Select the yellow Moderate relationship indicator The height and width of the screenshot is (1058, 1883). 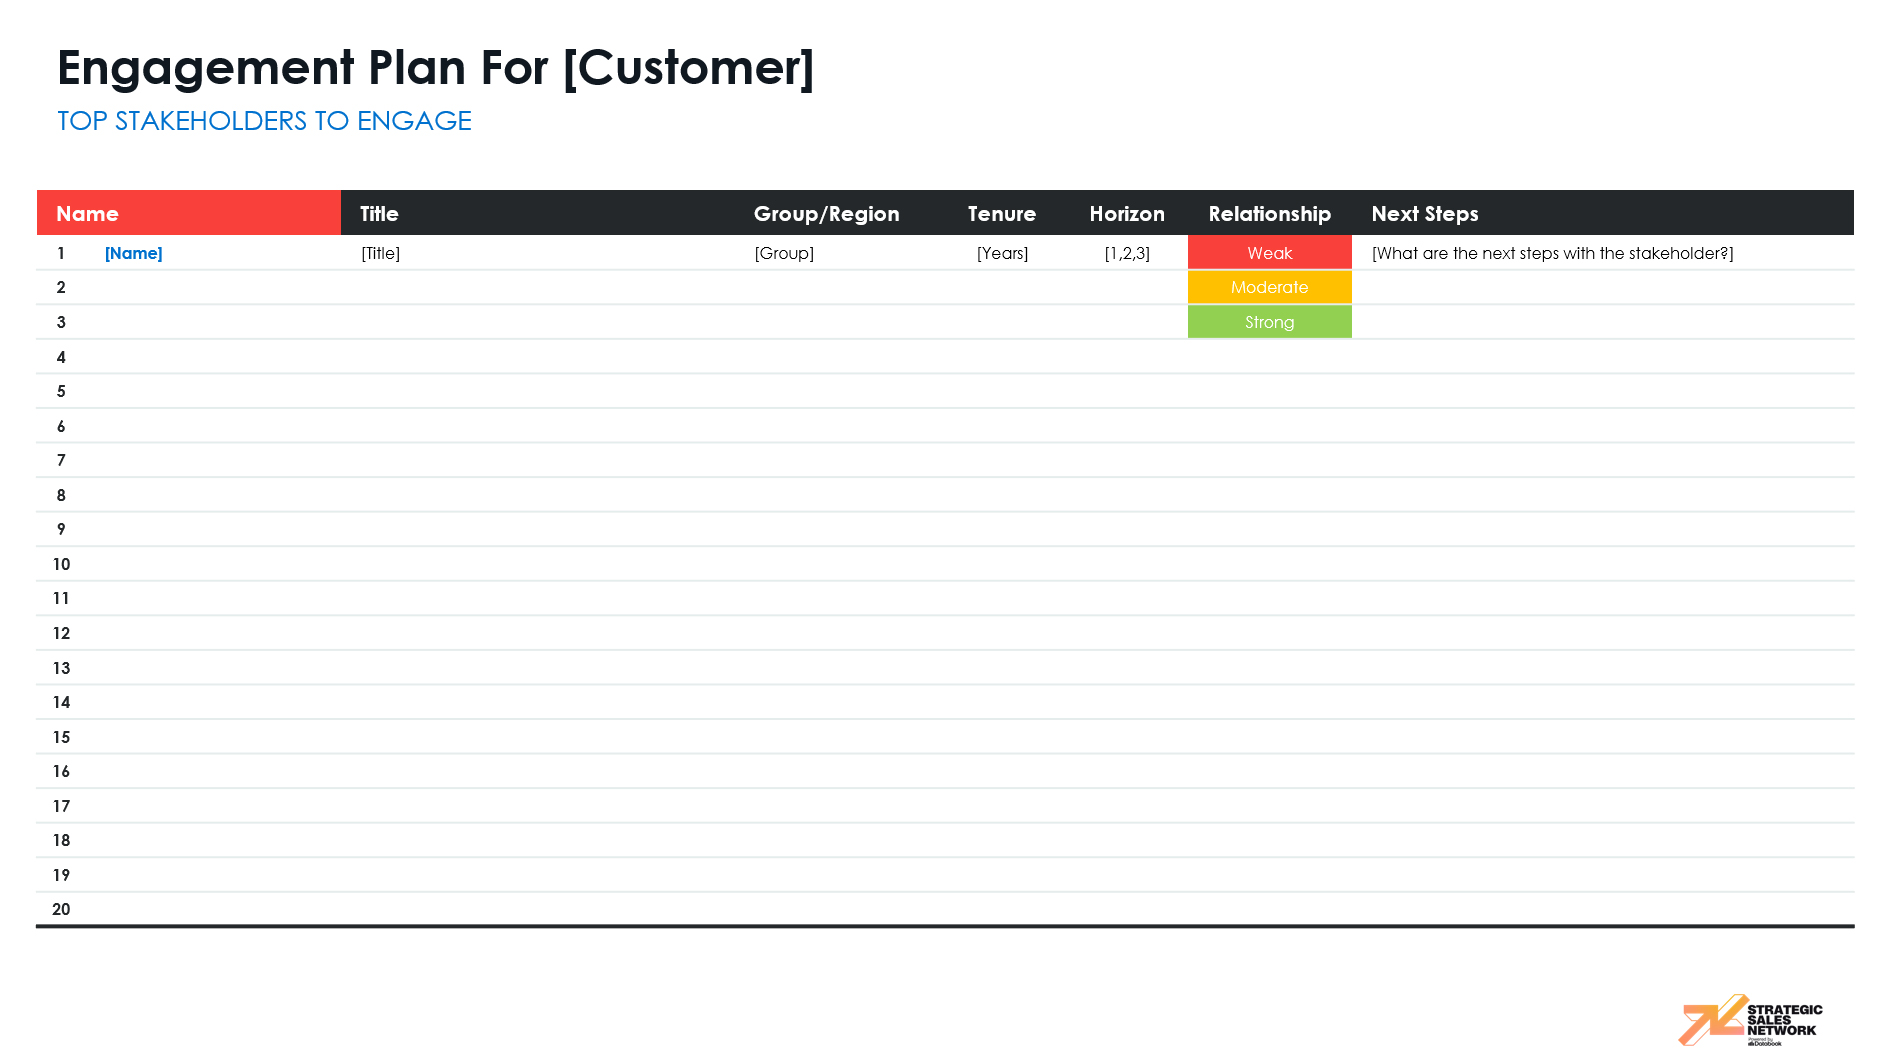coord(1269,287)
